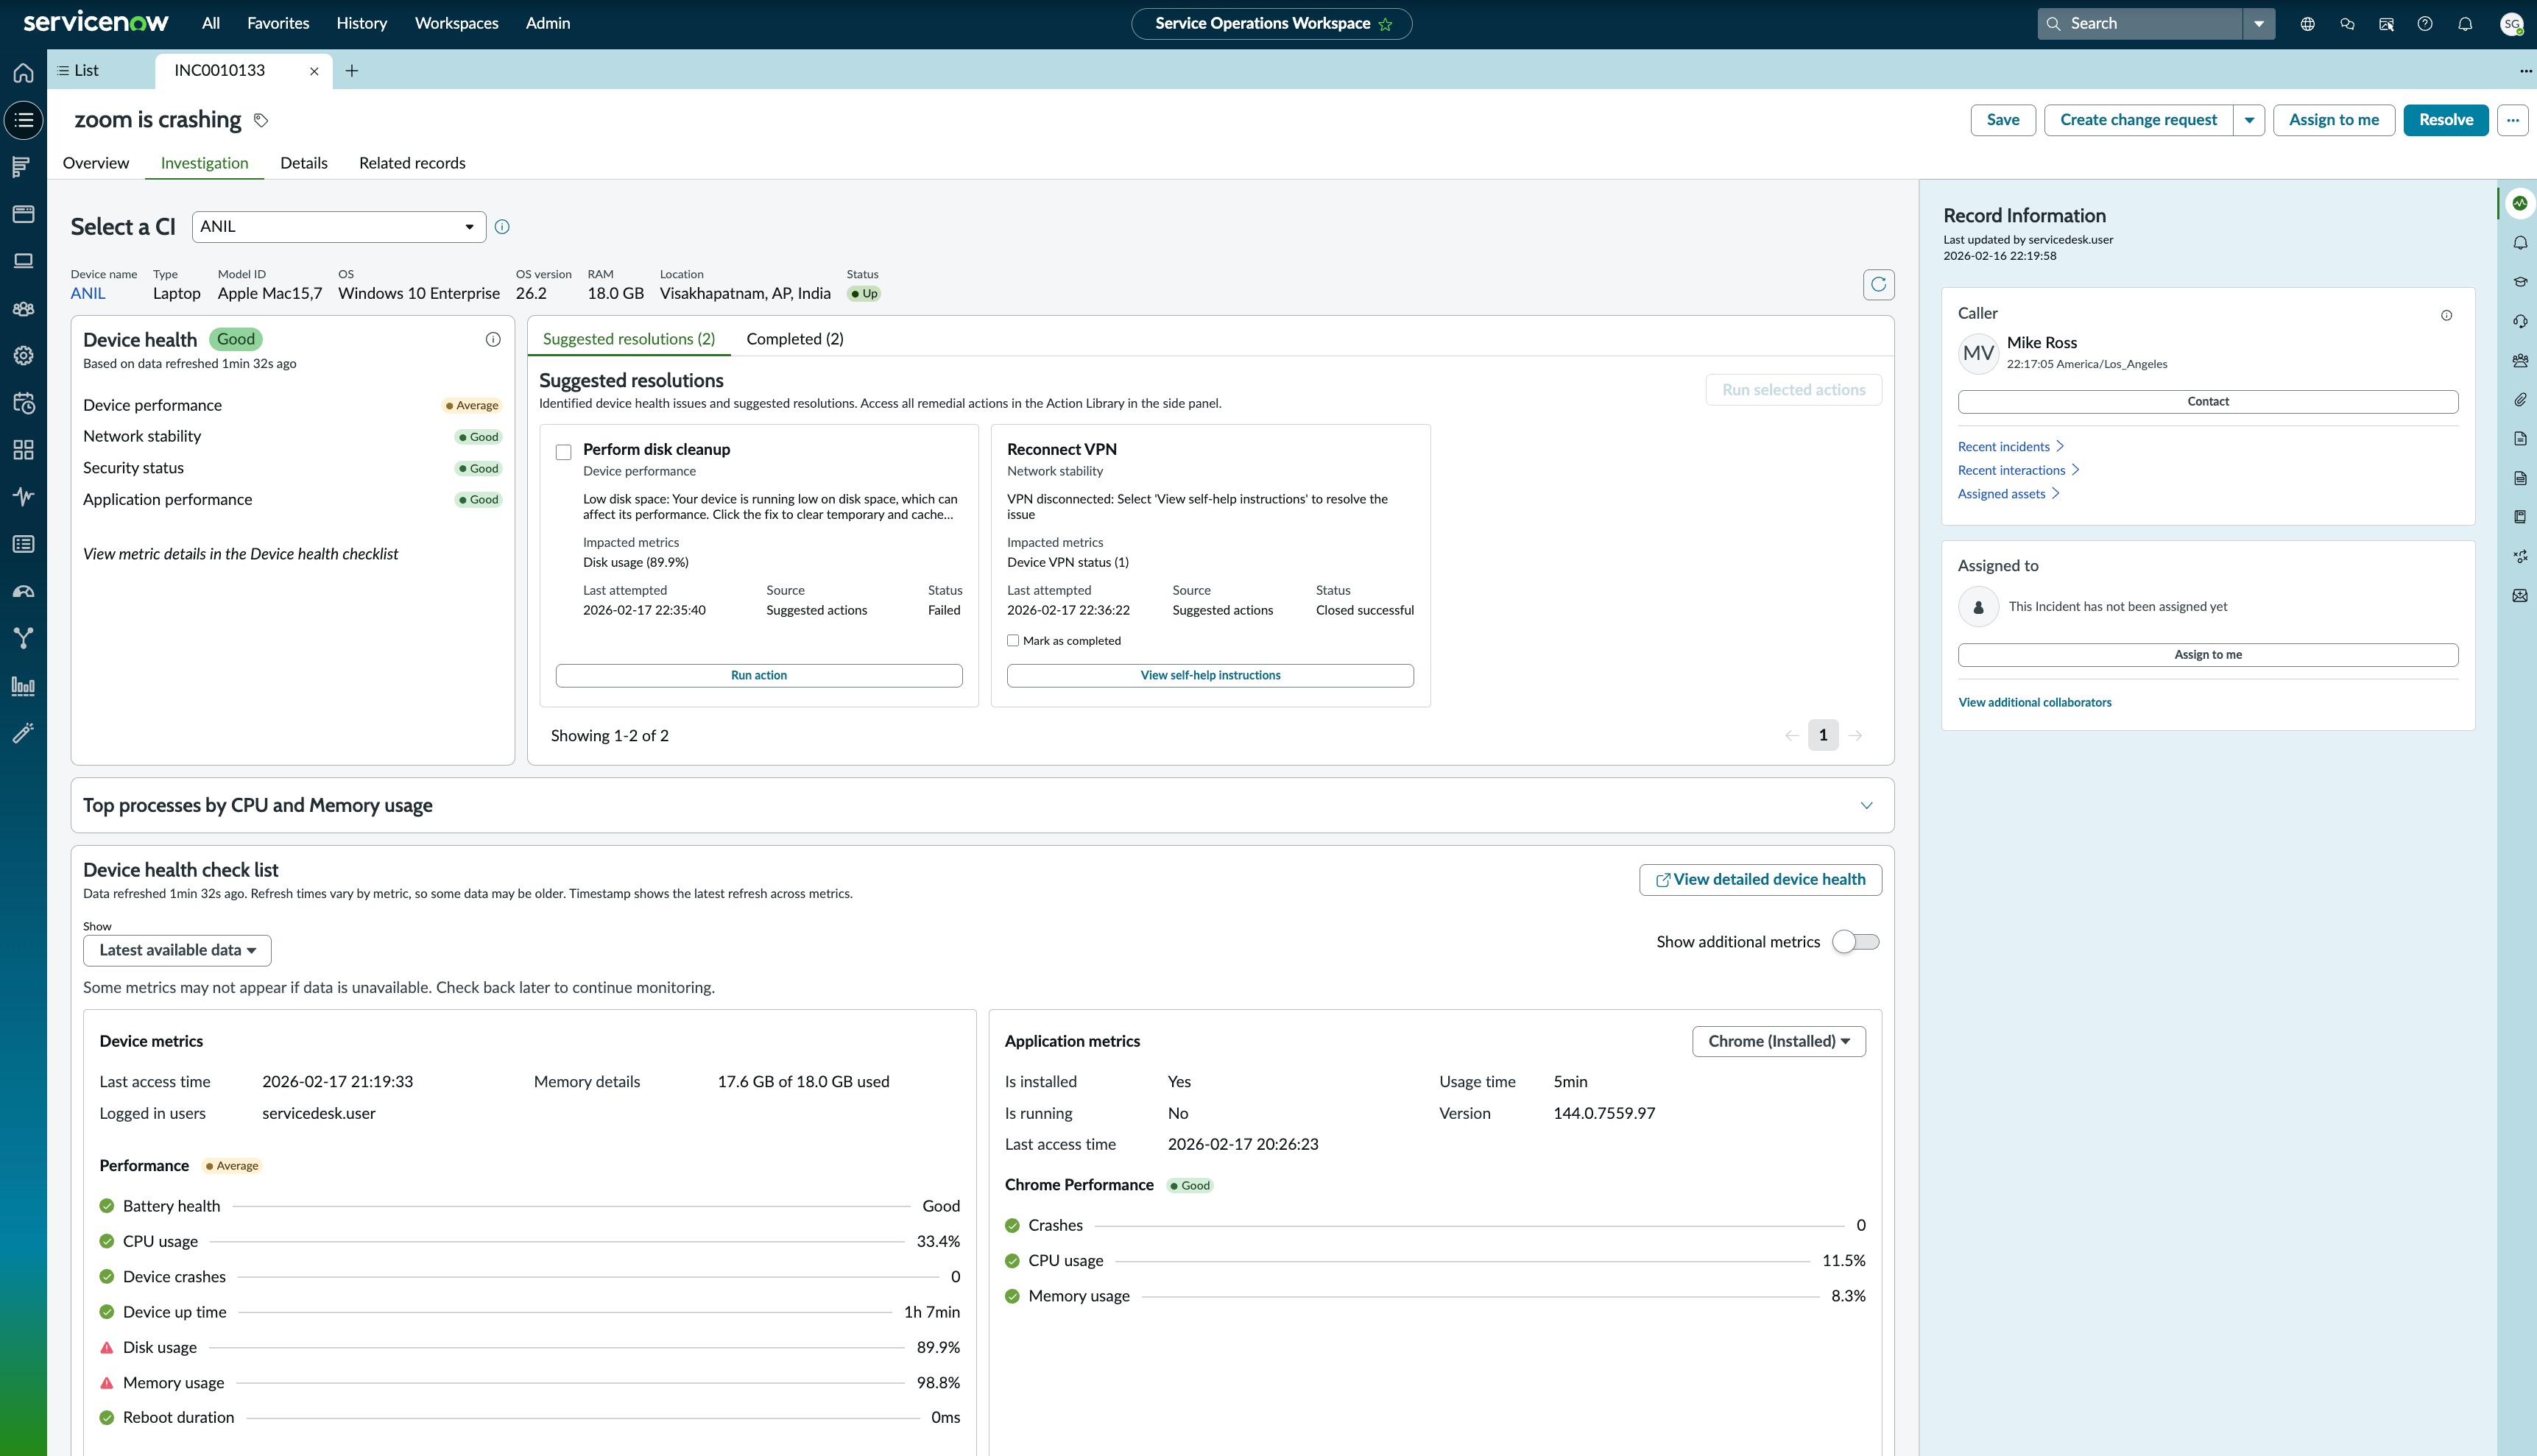Tick the Mark as completed checkbox
2537x1456 pixels.
pyautogui.click(x=1013, y=641)
